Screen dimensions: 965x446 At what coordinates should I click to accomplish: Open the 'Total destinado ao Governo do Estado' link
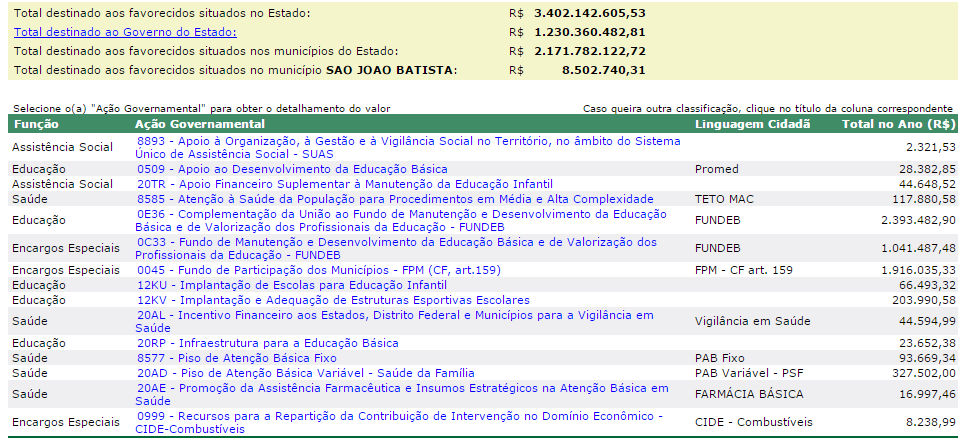coord(125,32)
